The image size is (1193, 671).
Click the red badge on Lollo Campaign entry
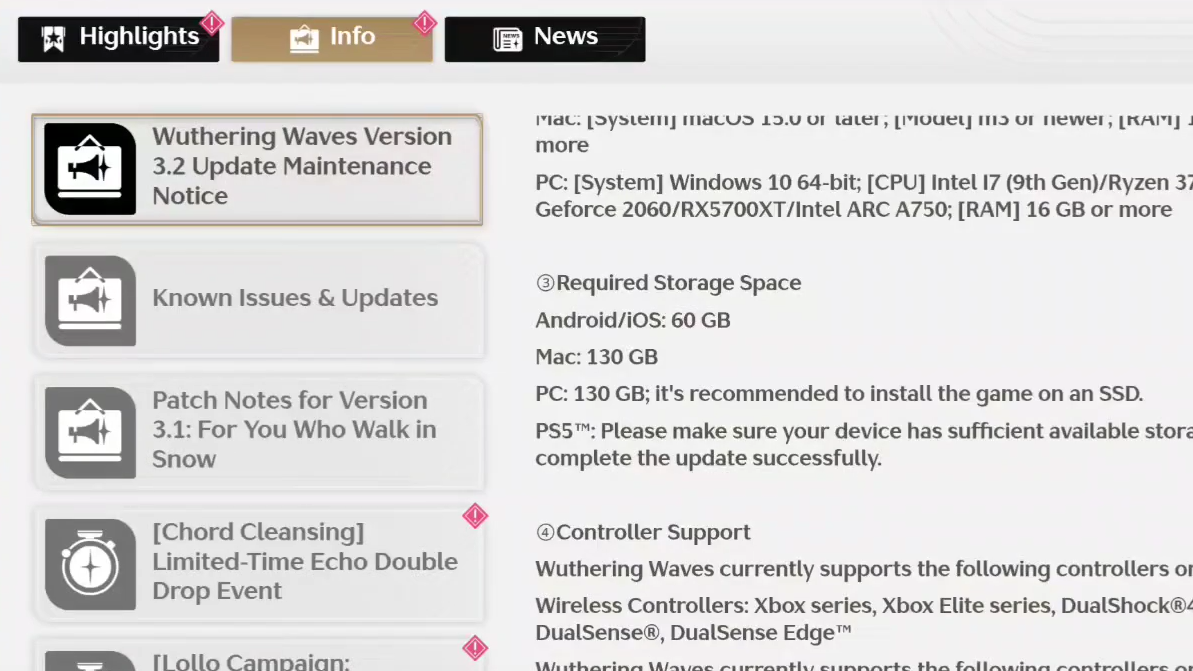click(474, 647)
